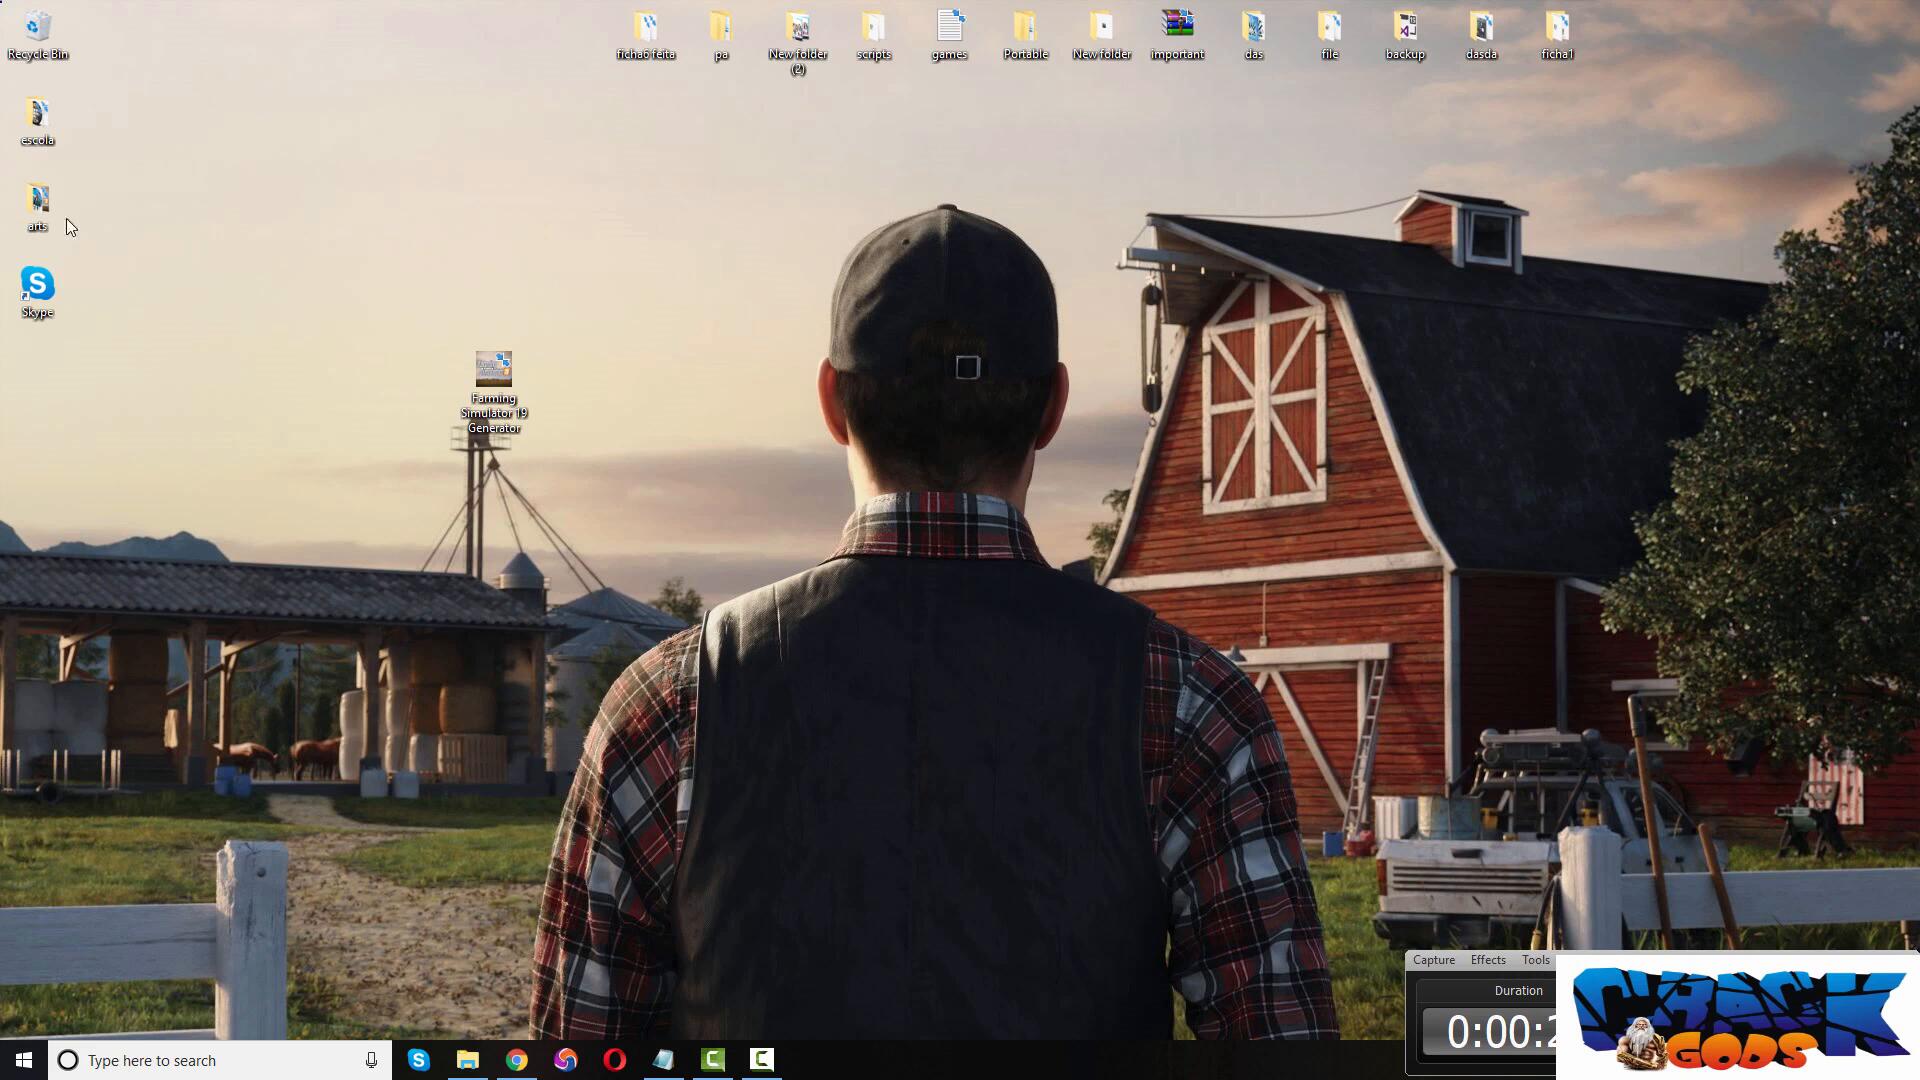Screen dimensions: 1920x1080
Task: Launch Opera browser from the taskbar
Action: (614, 1060)
